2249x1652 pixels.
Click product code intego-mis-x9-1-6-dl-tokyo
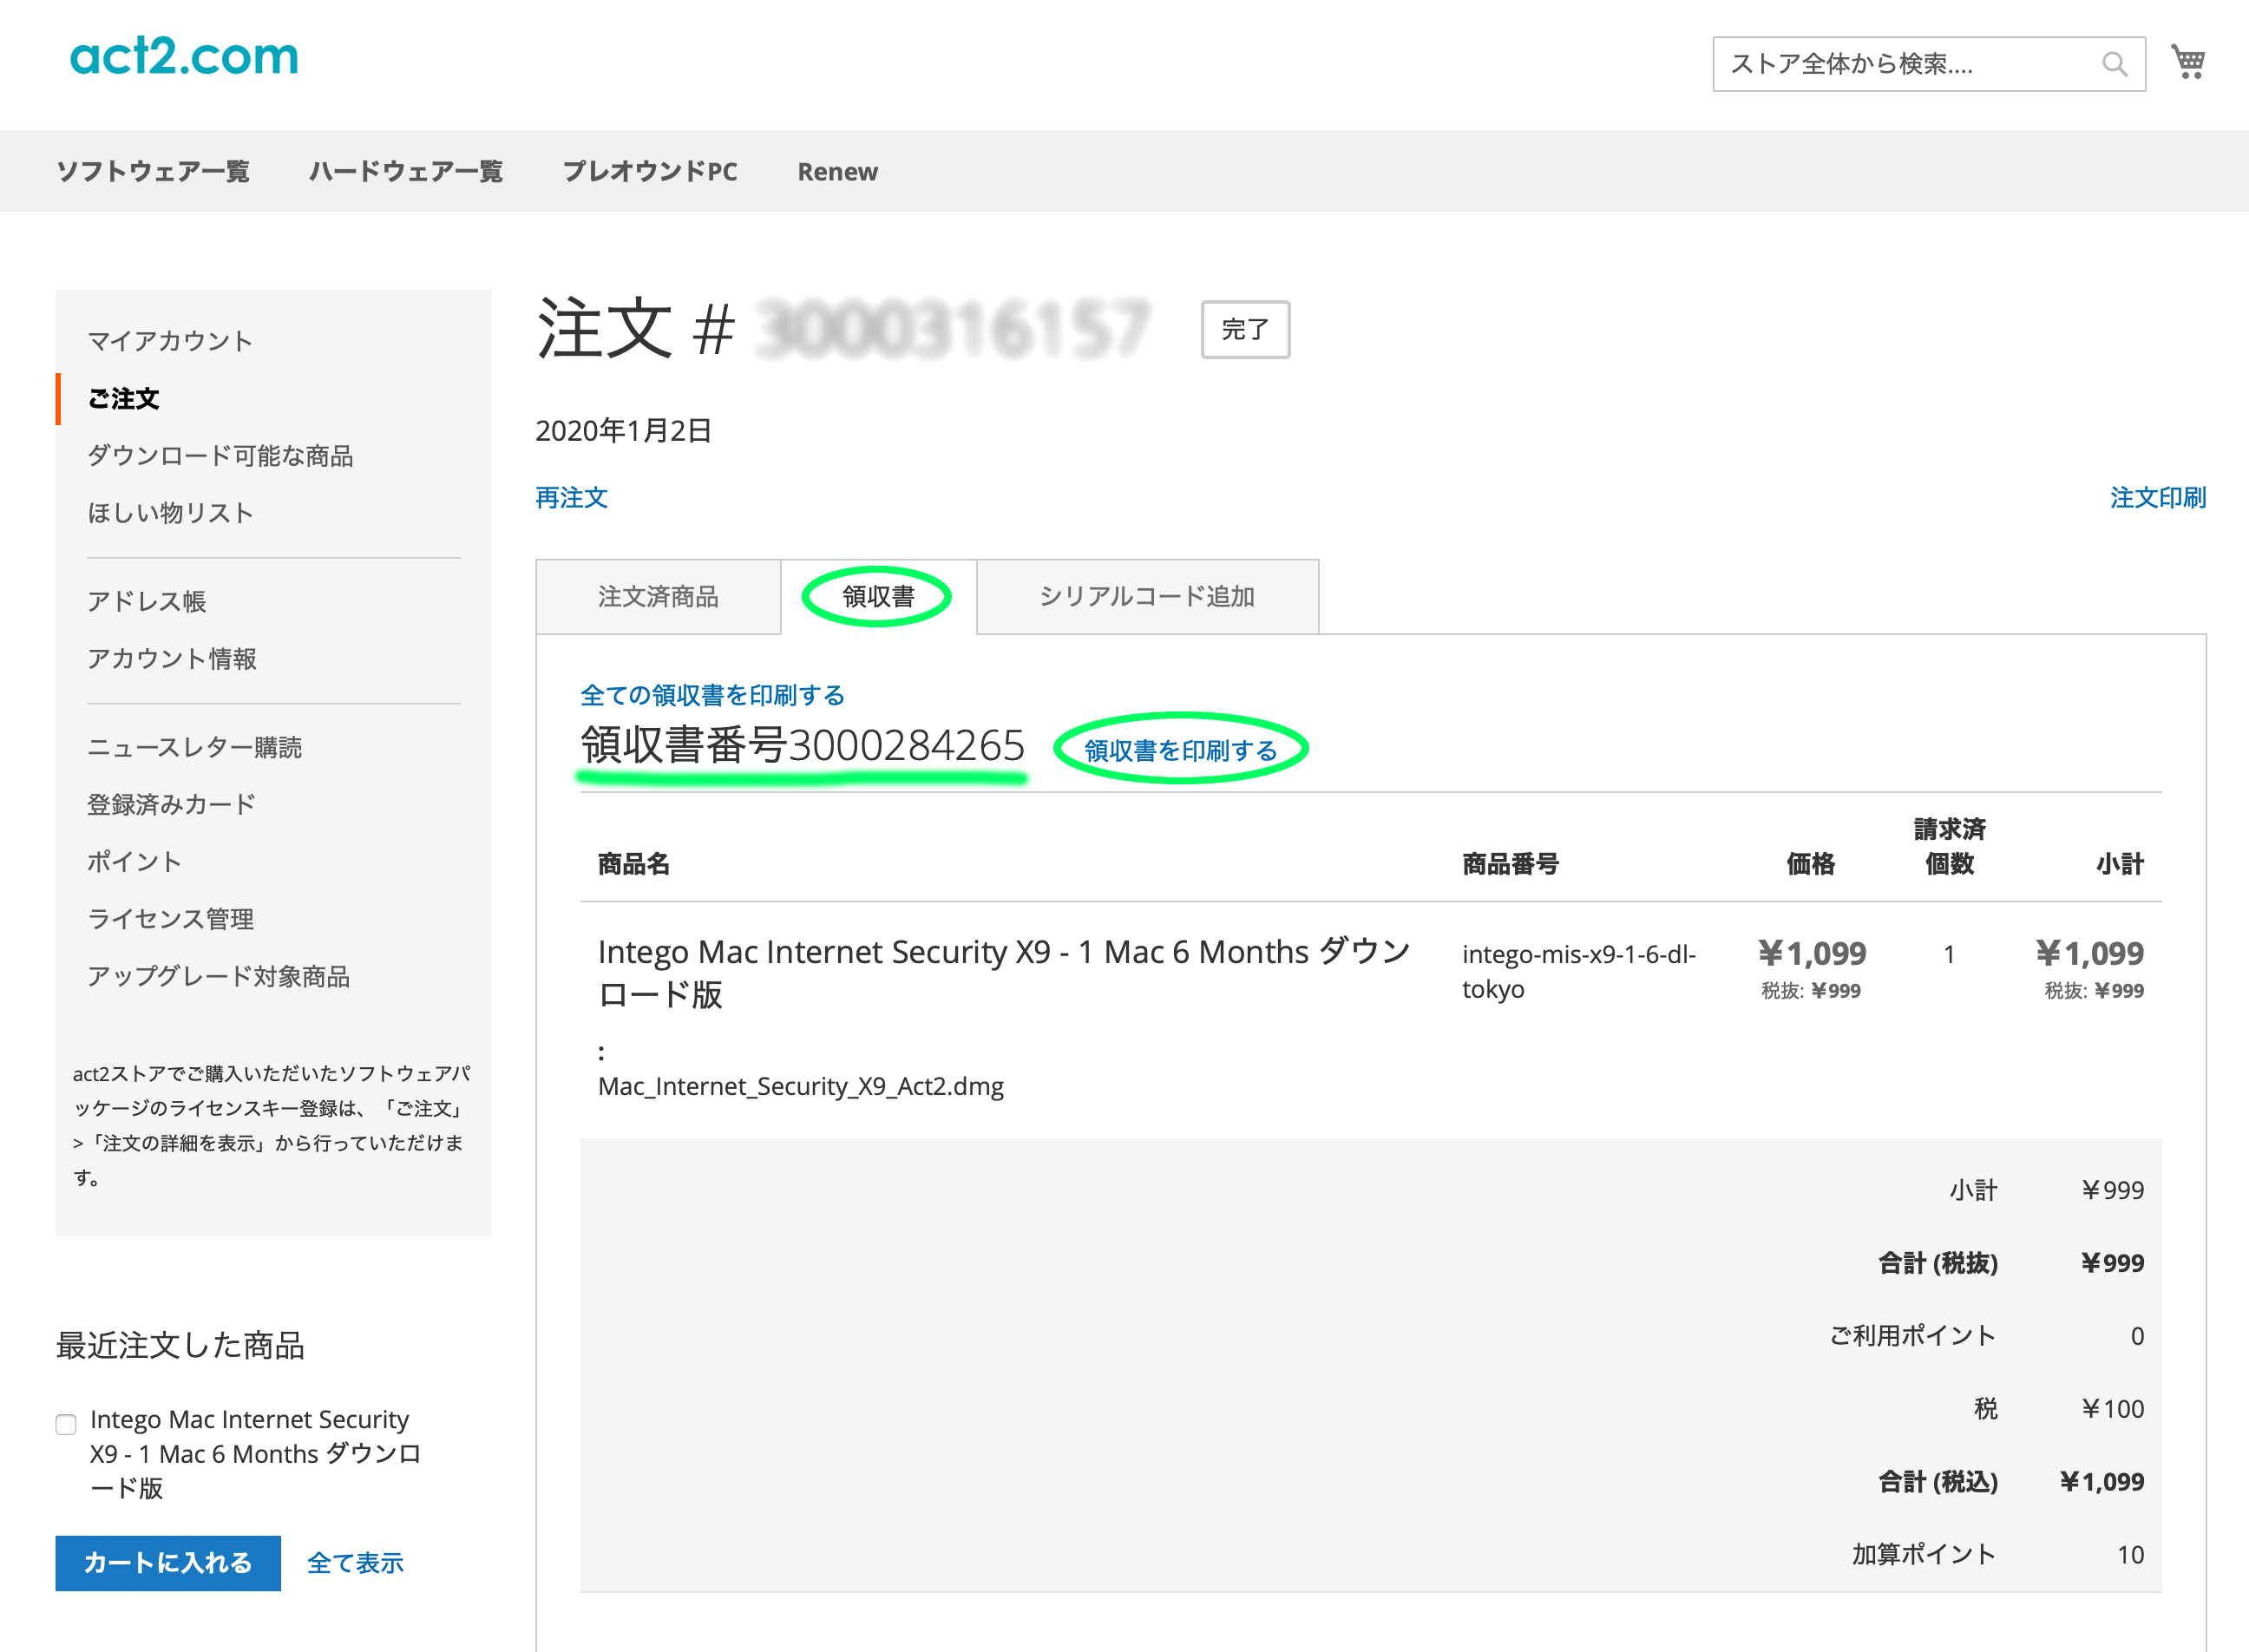[x=1579, y=971]
